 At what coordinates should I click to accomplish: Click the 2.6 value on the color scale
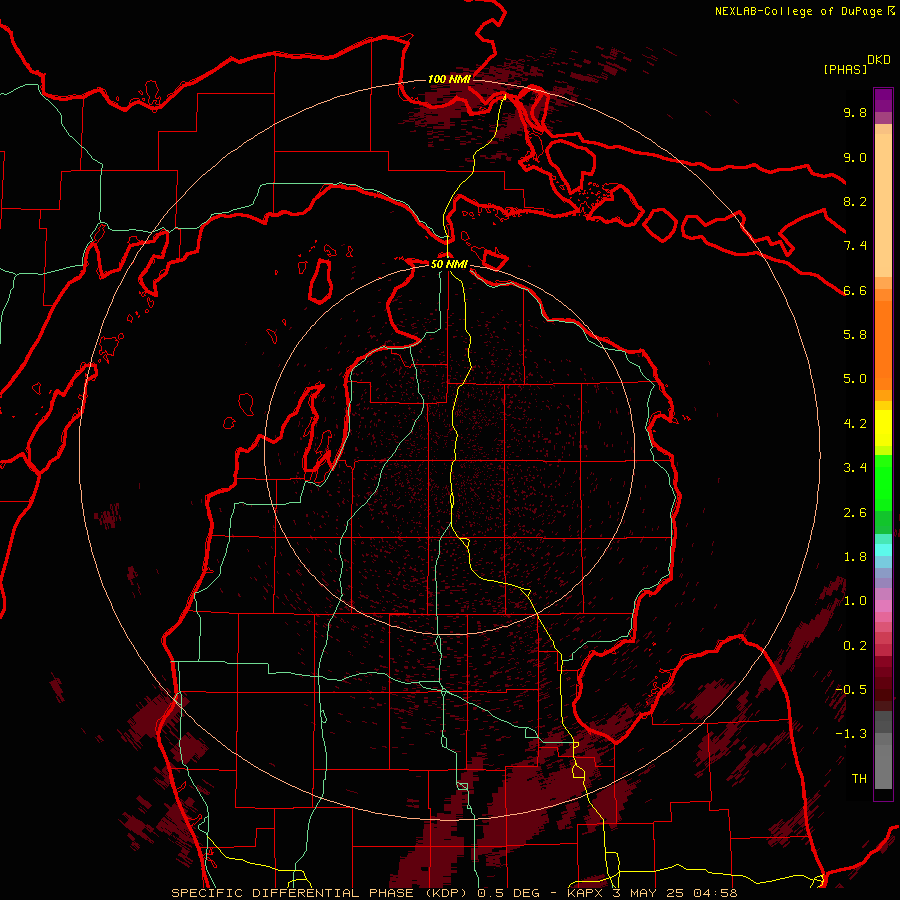click(855, 513)
